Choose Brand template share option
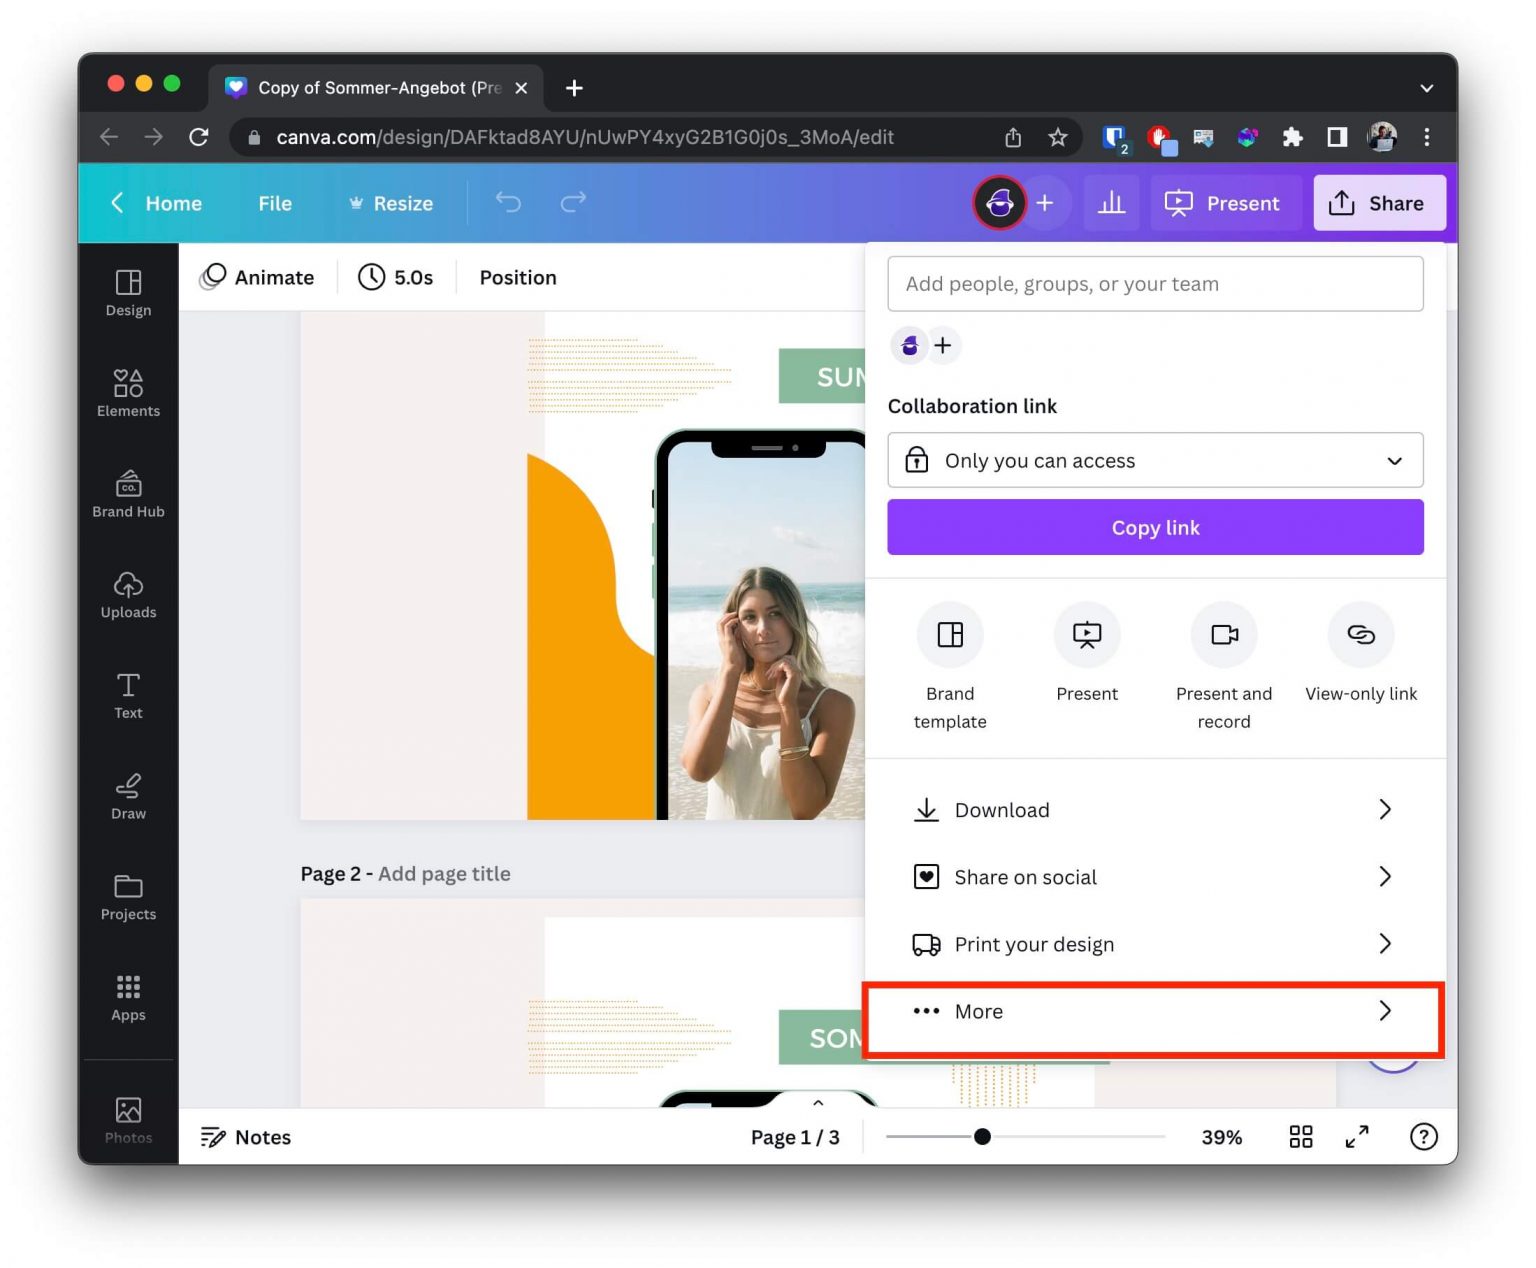 point(950,667)
